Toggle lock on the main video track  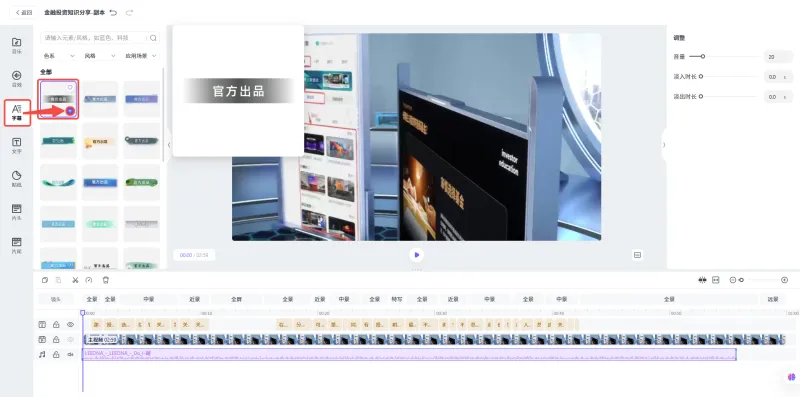pyautogui.click(x=56, y=339)
